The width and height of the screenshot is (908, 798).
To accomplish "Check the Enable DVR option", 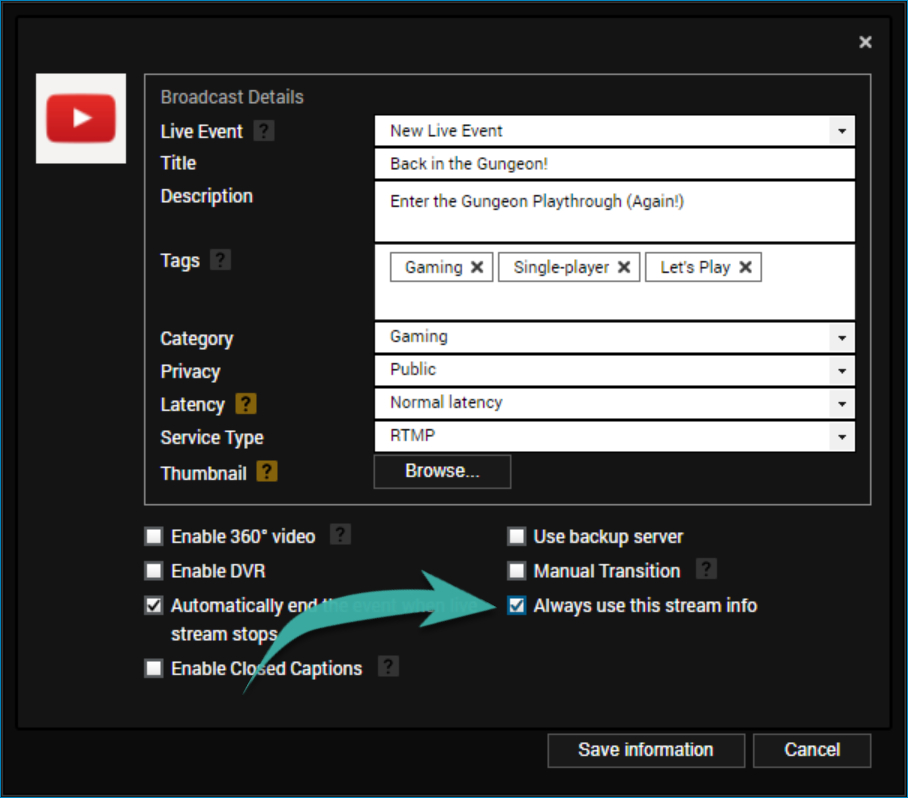I will 154,571.
